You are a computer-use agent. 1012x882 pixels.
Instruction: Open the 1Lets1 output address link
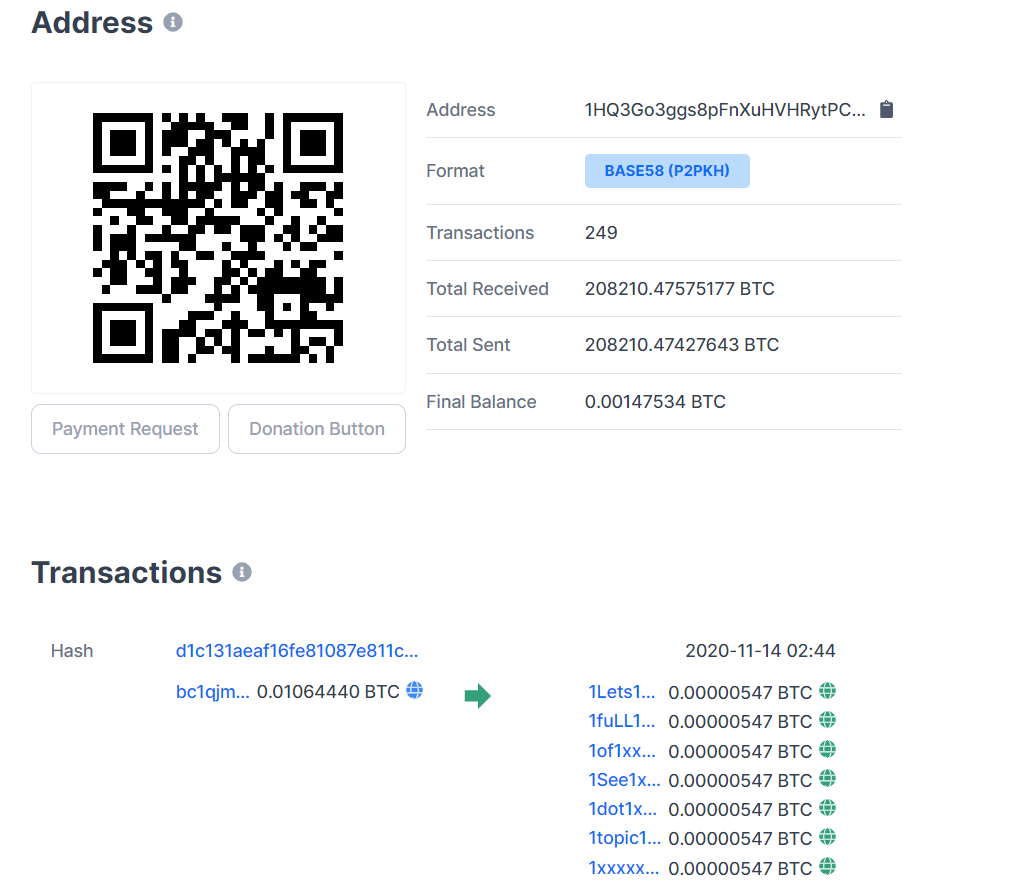point(622,692)
